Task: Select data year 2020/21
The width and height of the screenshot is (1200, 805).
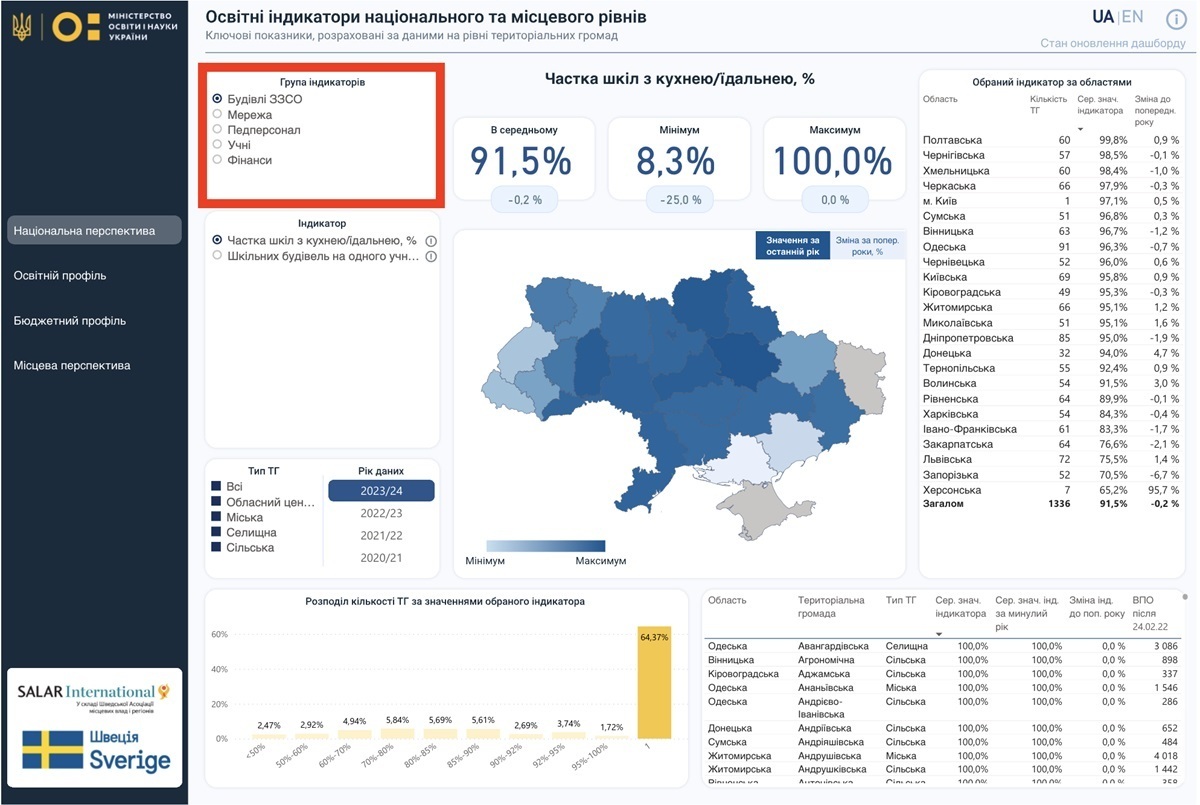Action: point(381,558)
